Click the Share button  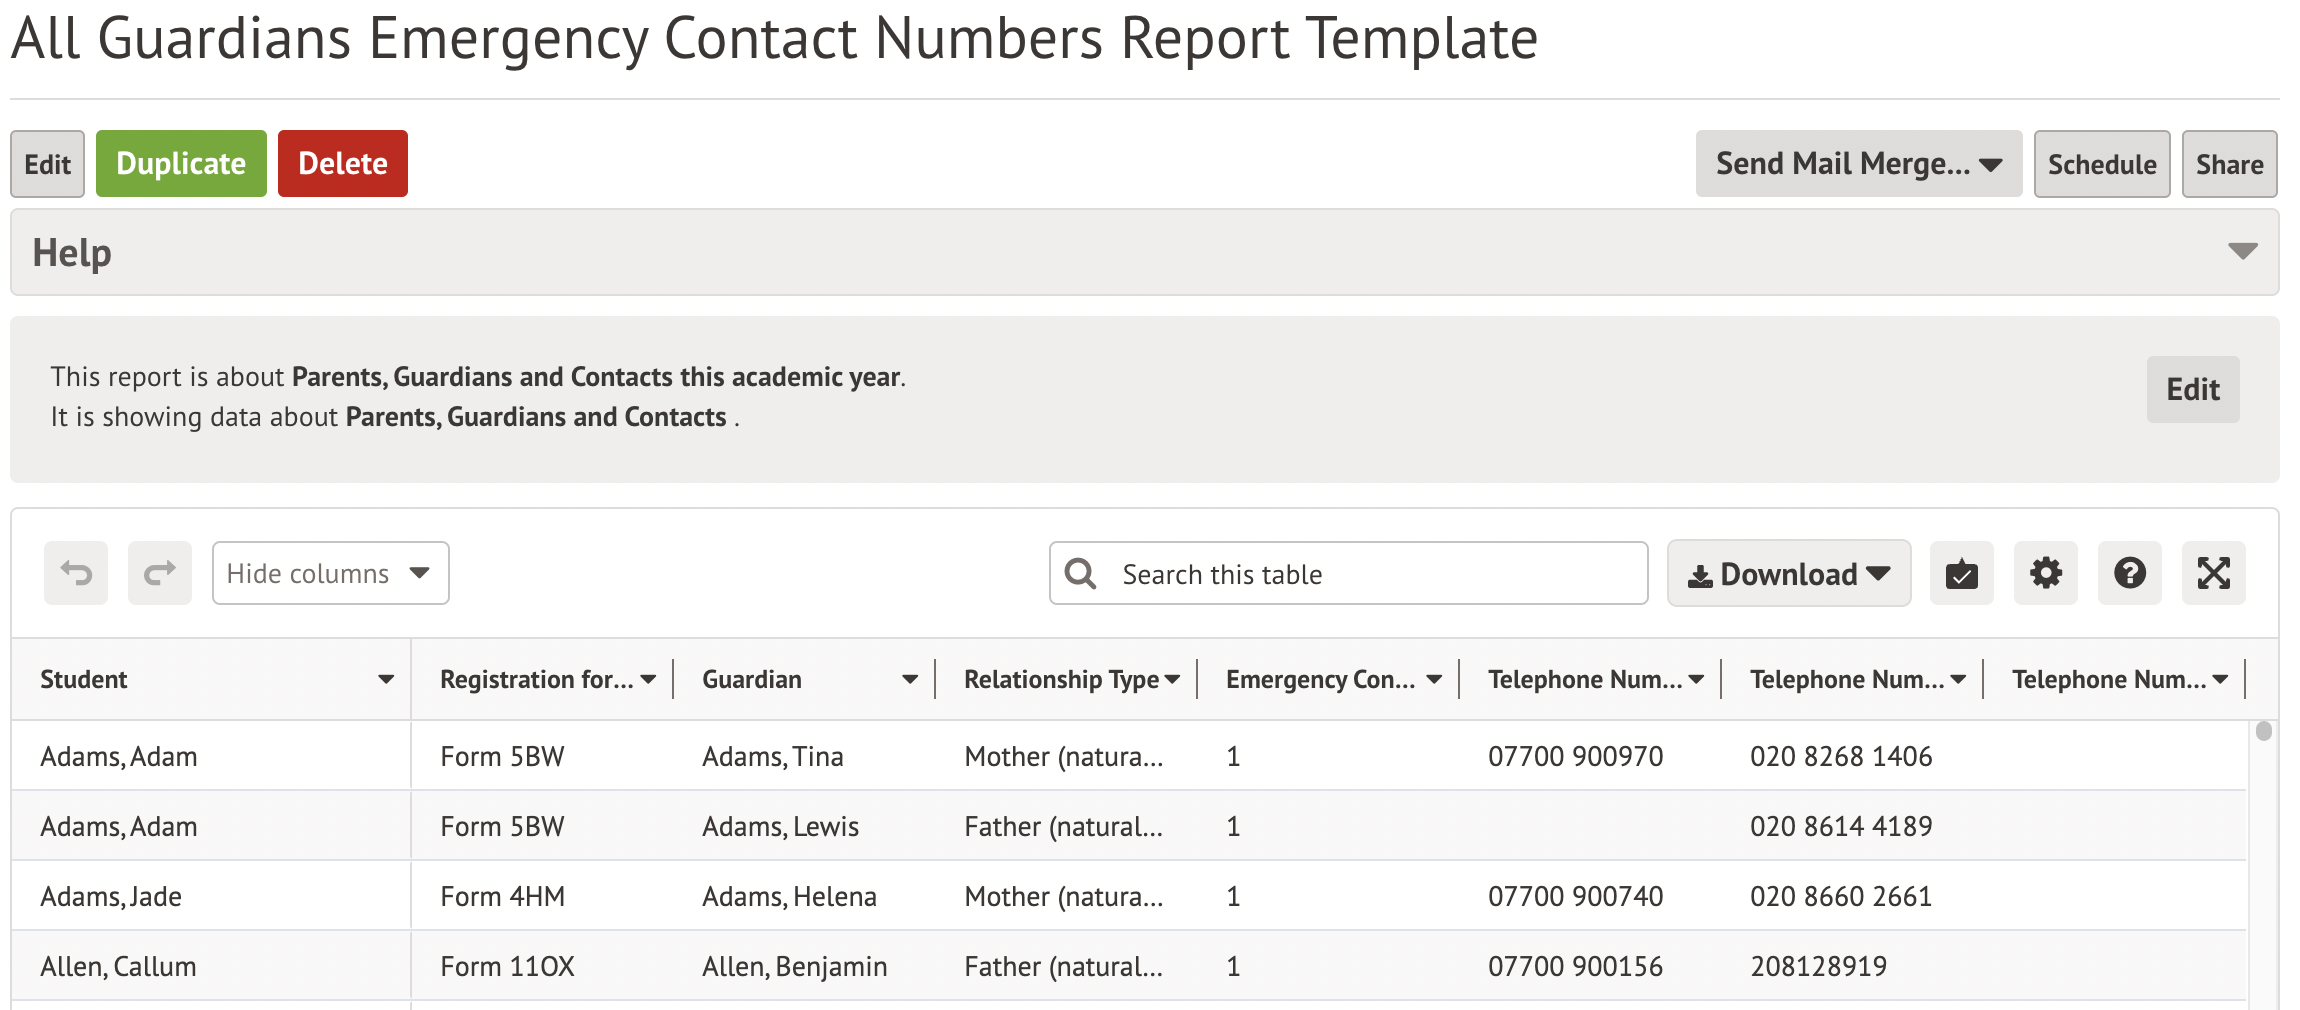[2229, 164]
